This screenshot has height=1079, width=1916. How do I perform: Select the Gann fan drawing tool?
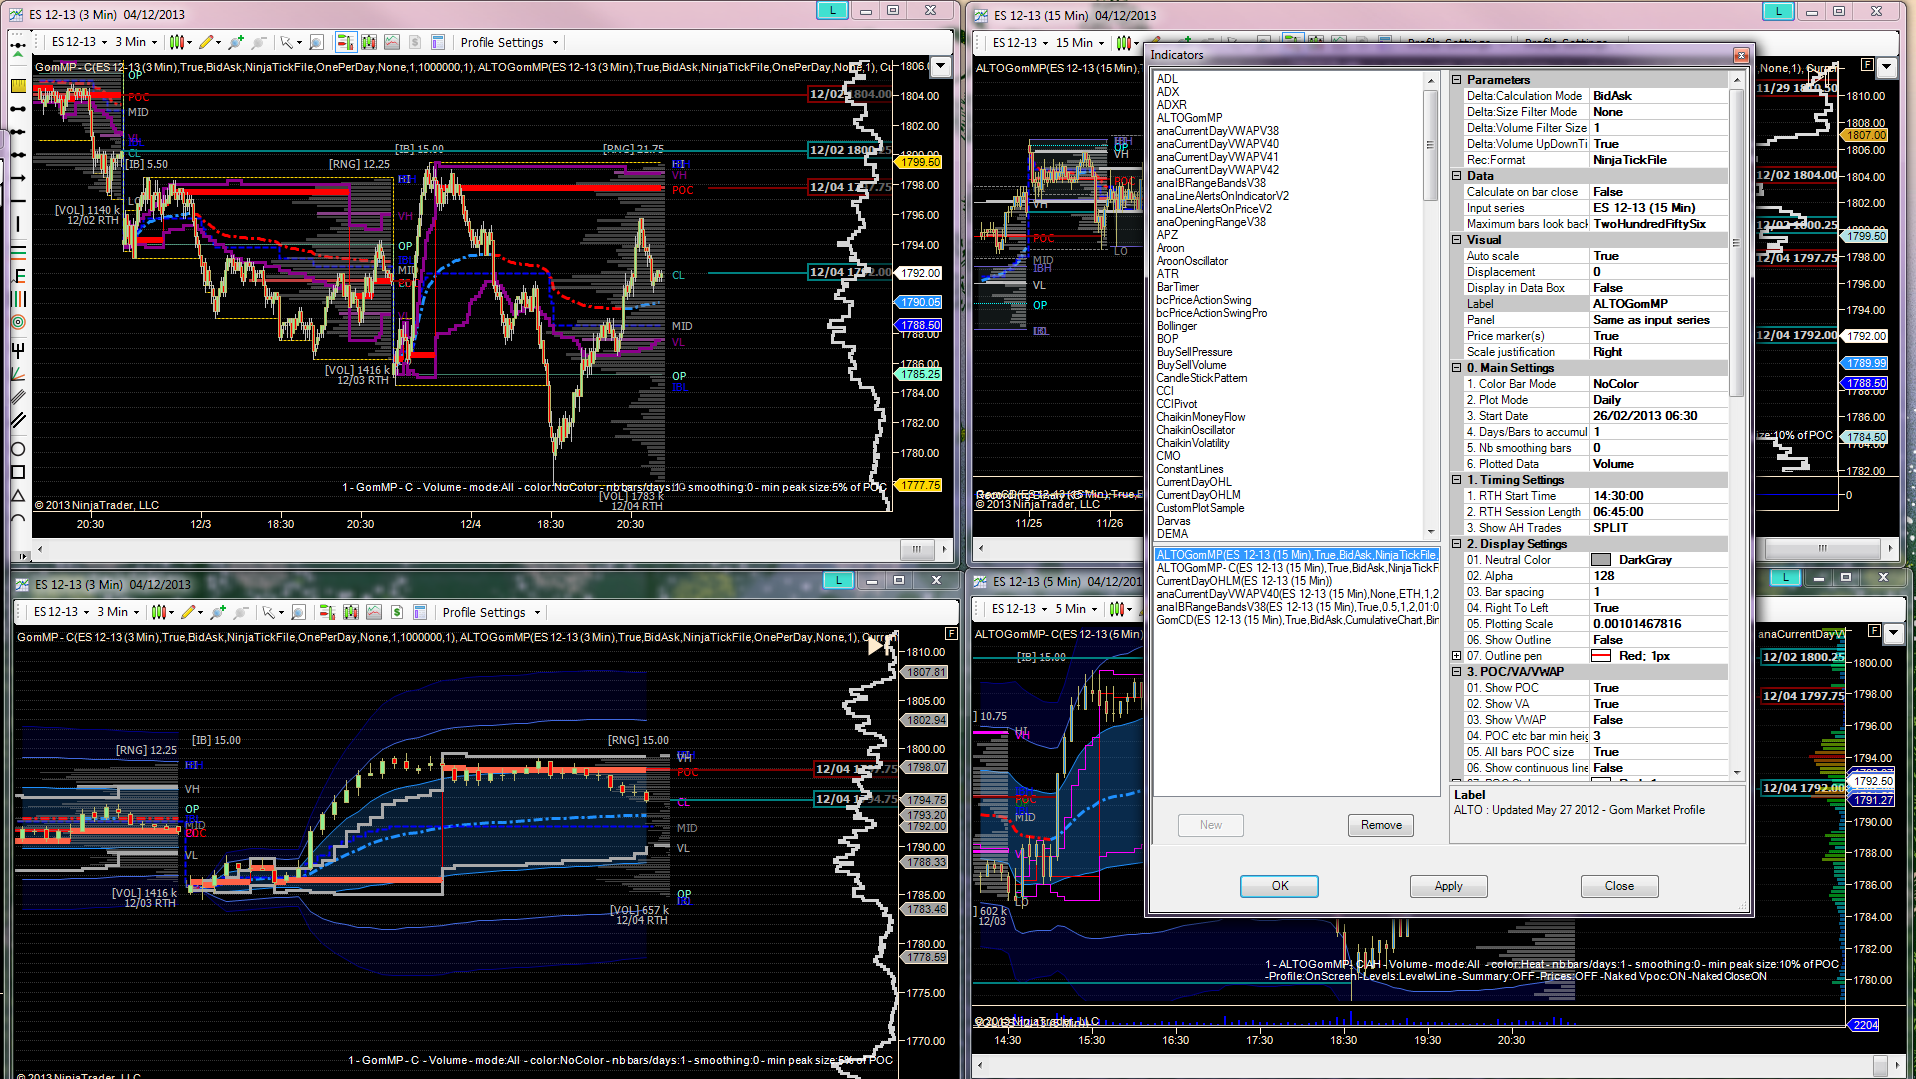[x=18, y=374]
